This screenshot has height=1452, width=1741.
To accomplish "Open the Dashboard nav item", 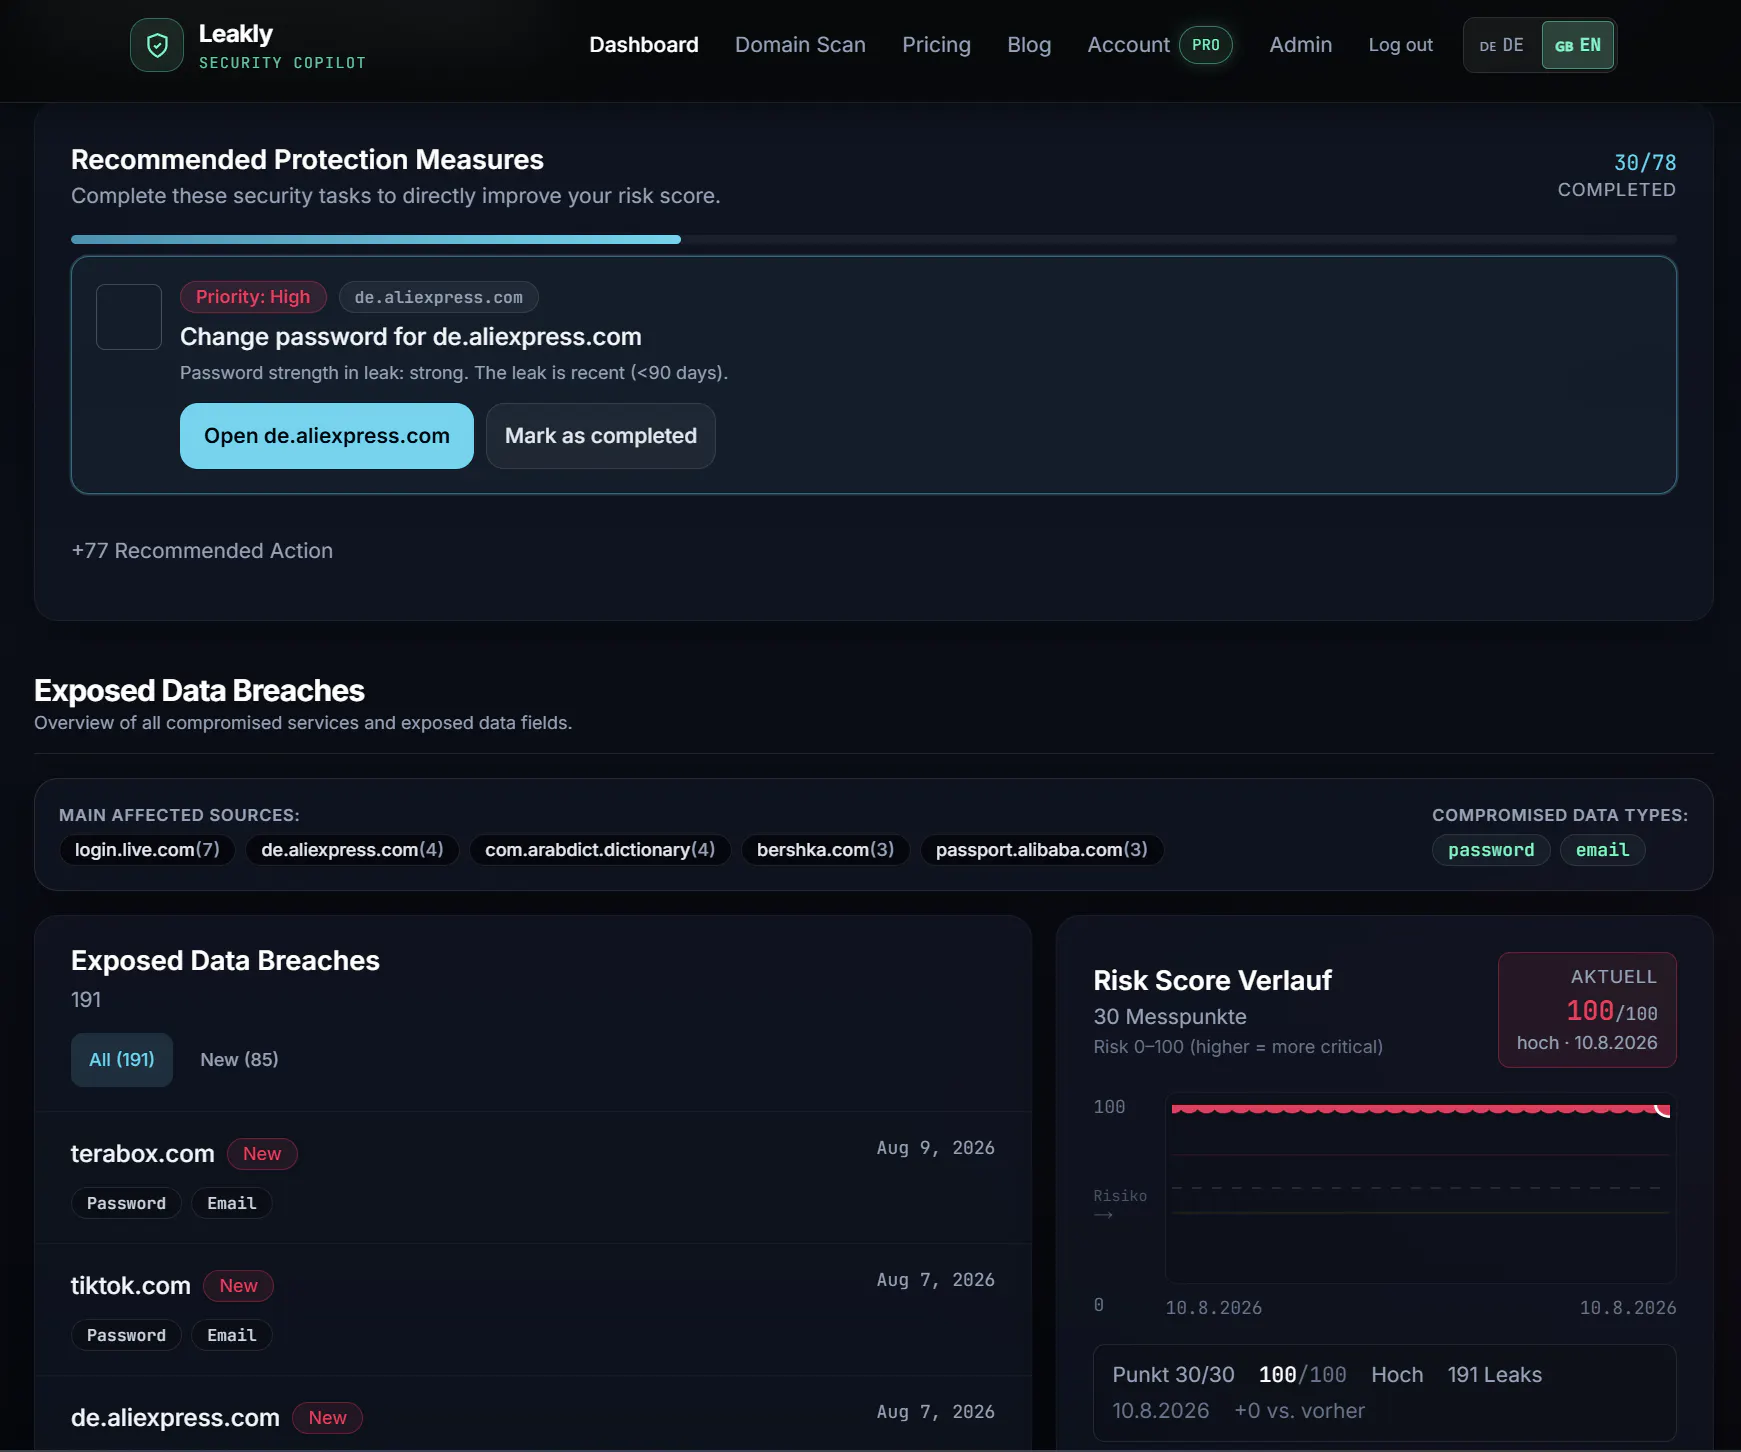I will (x=644, y=45).
